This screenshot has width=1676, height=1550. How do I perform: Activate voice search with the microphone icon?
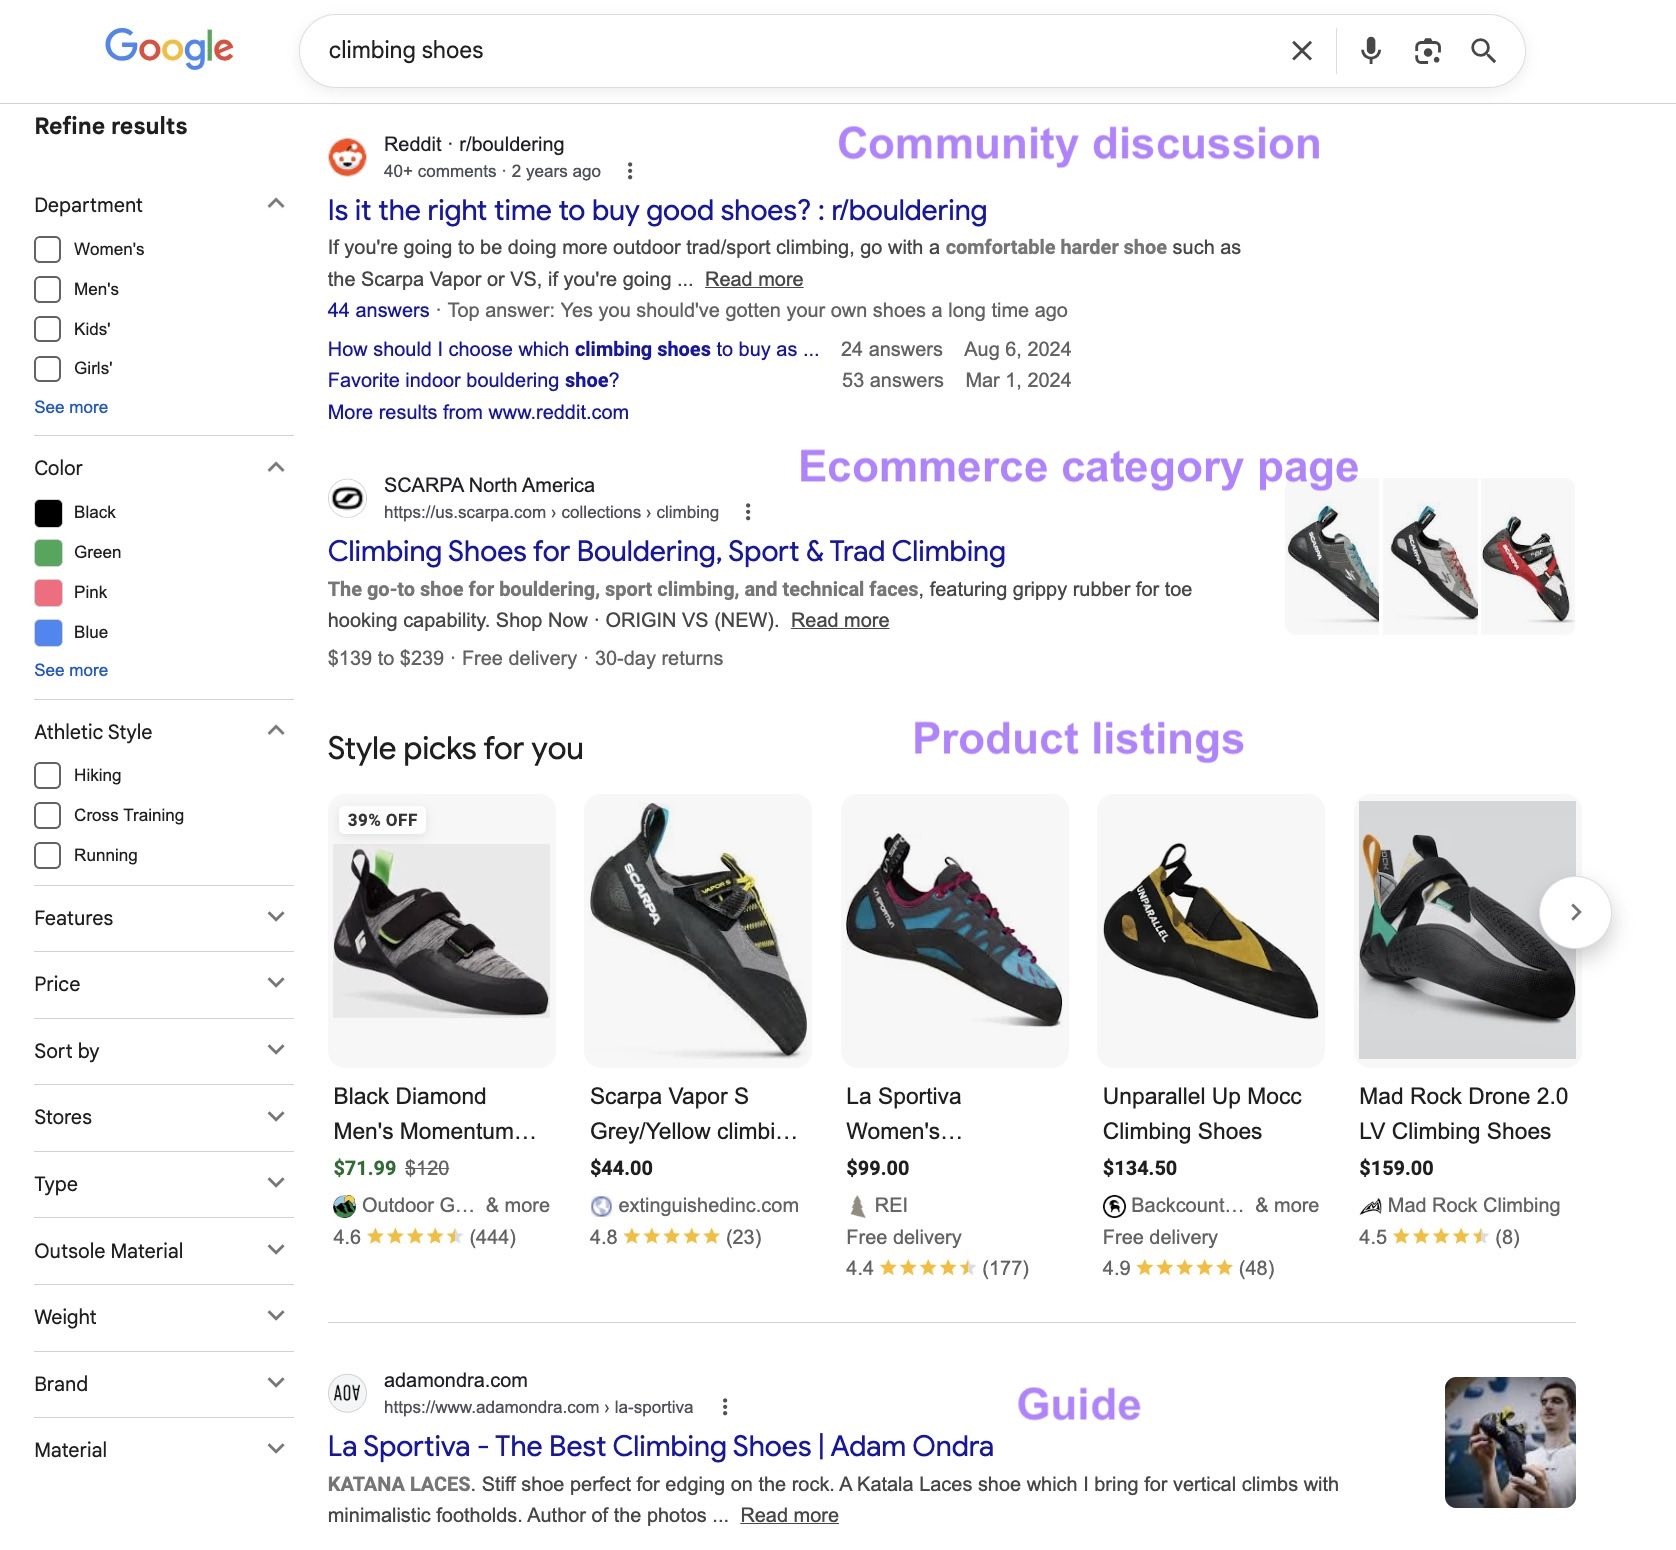point(1370,50)
